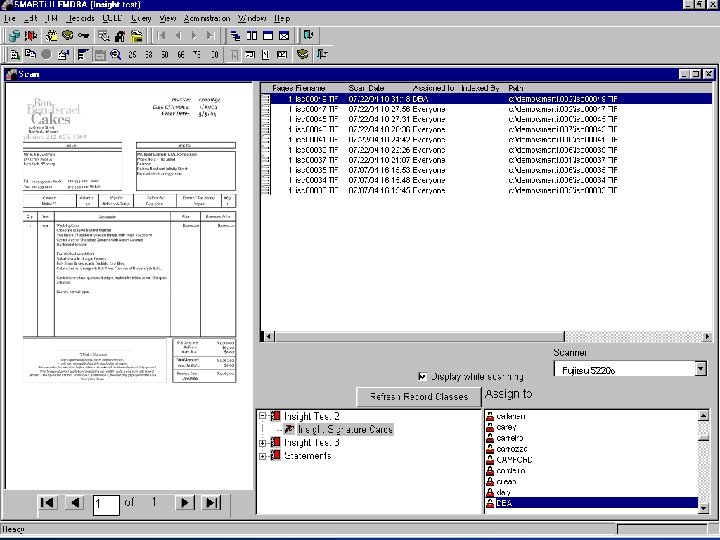Image resolution: width=720 pixels, height=540 pixels.
Task: Open the yellow folder toolbar icon
Action: 136,35
